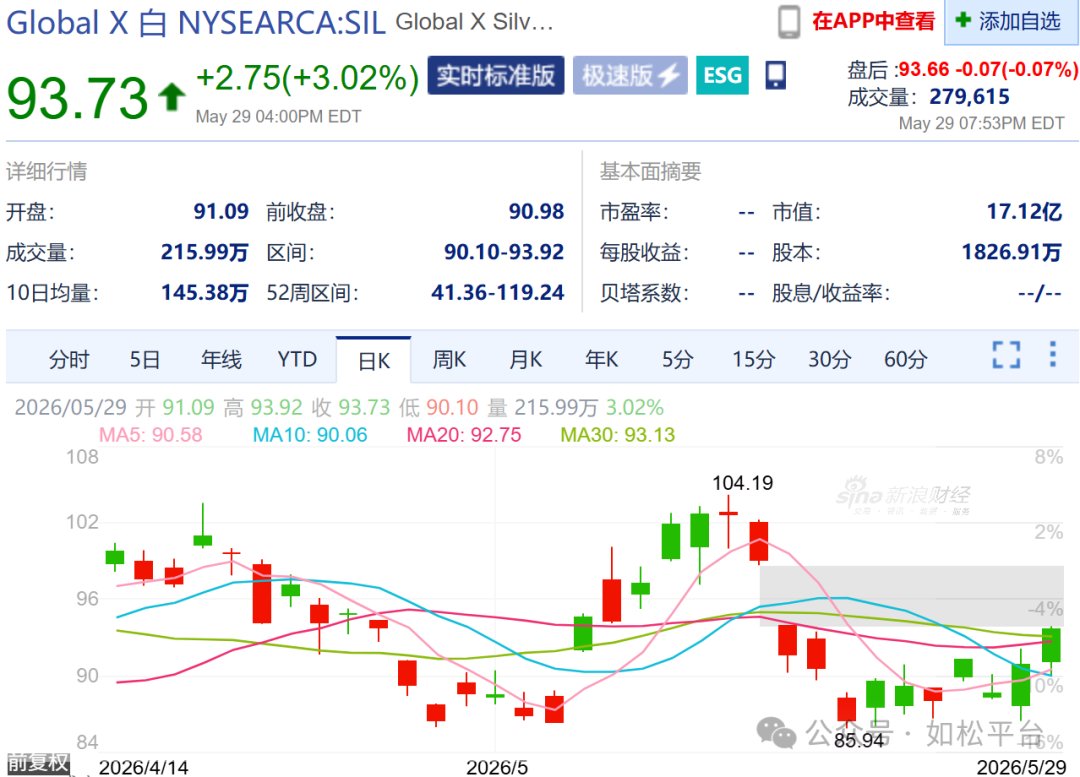Image resolution: width=1080 pixels, height=777 pixels.
Task: Select the 周K weekly candlestick tab
Action: click(x=449, y=360)
